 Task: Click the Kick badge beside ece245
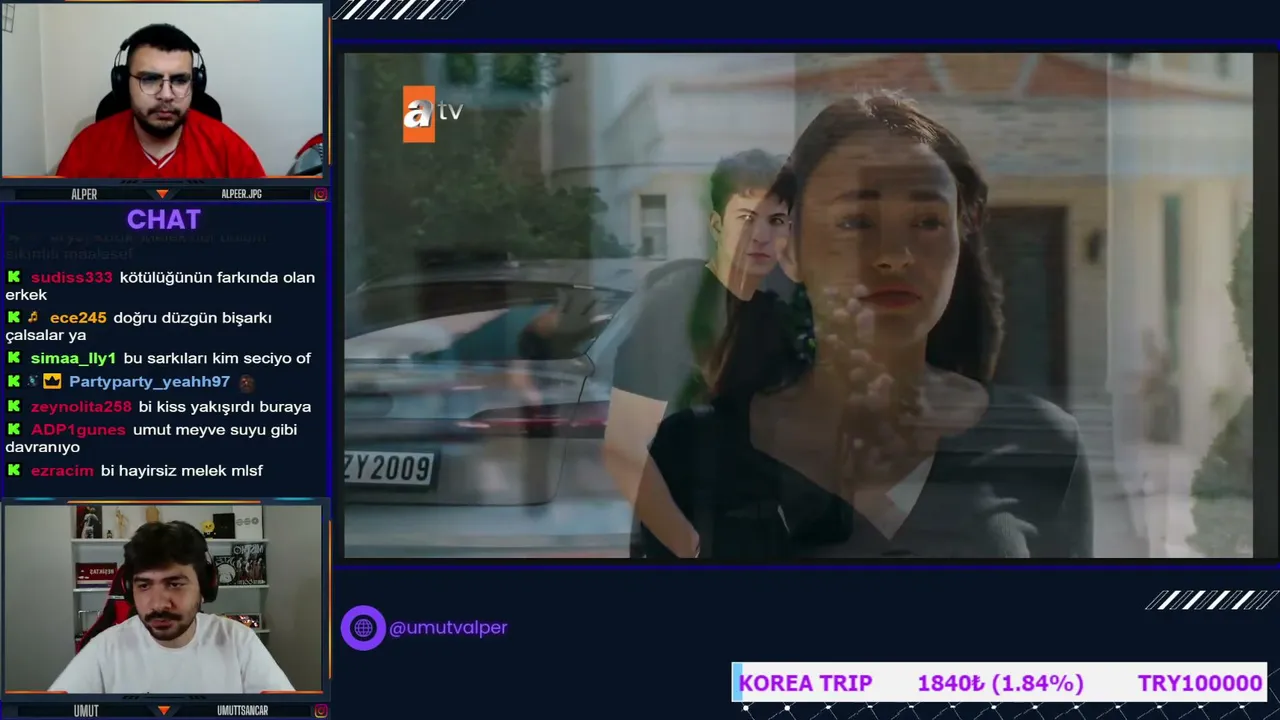[14, 317]
